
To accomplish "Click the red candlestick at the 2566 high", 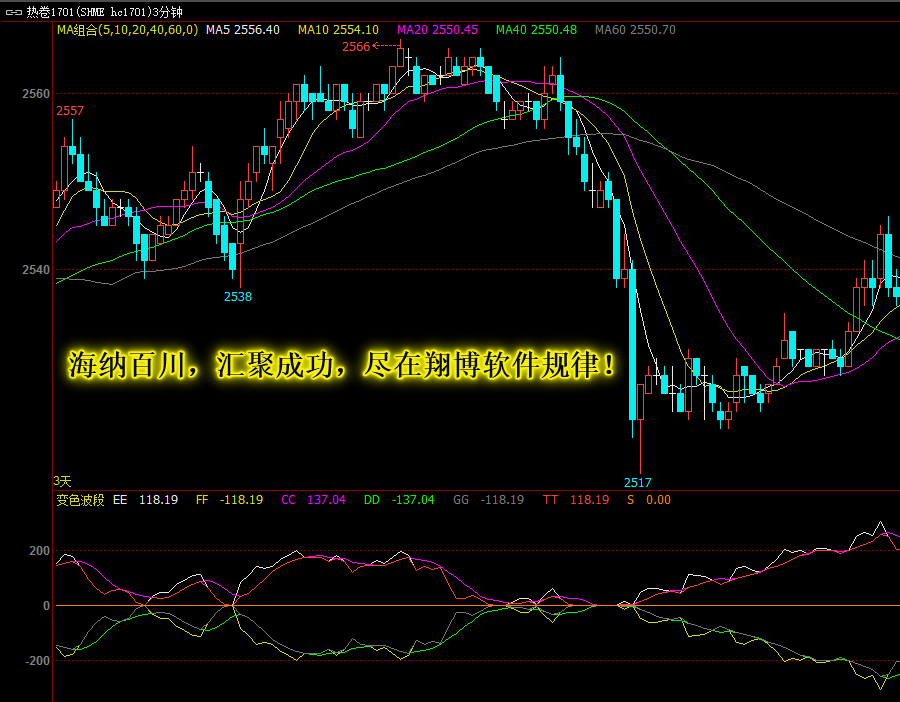I will (400, 57).
